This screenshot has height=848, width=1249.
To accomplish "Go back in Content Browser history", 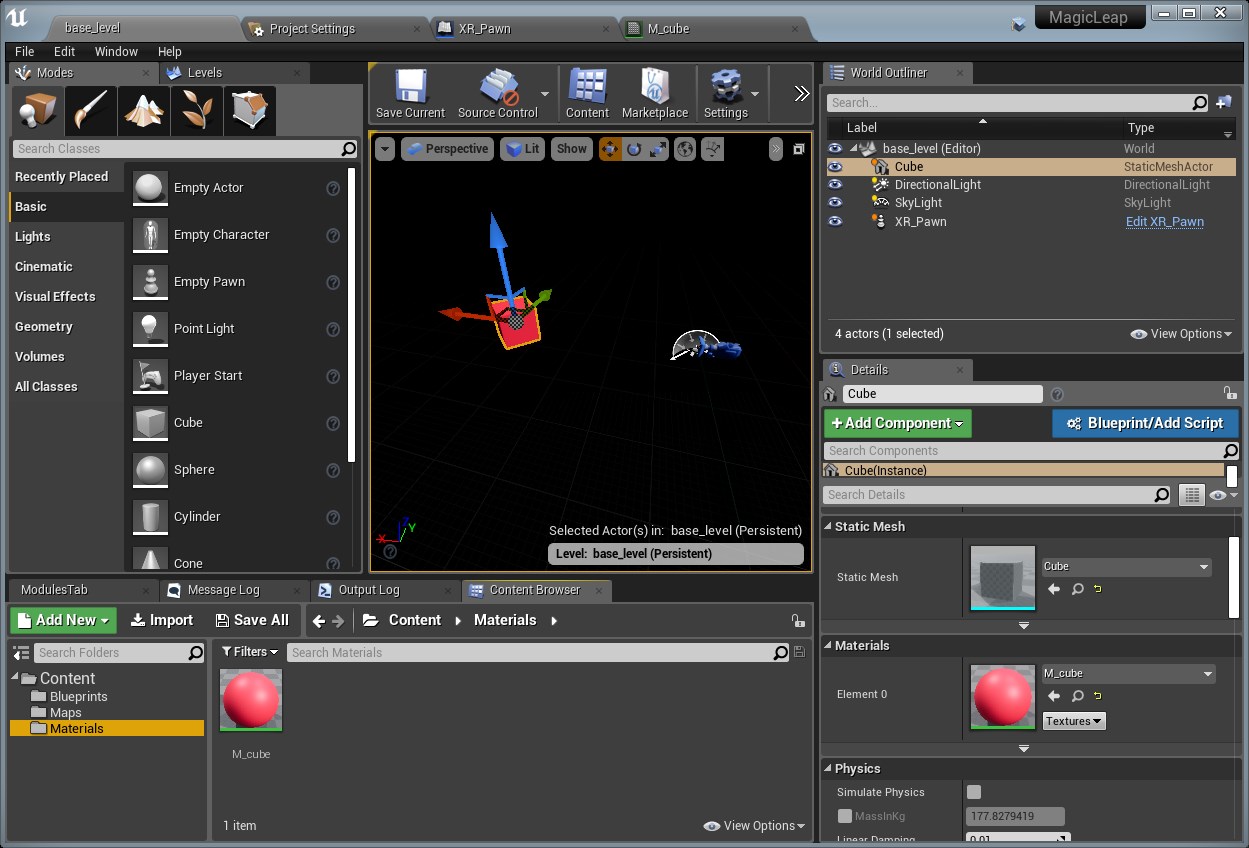I will pyautogui.click(x=319, y=621).
